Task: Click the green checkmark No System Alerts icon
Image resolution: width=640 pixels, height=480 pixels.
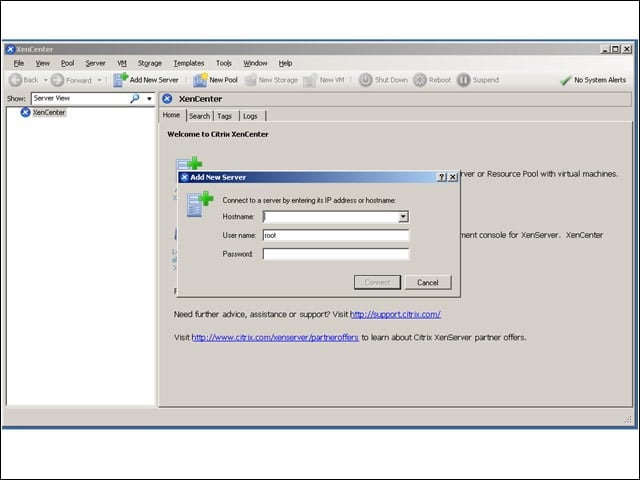Action: click(565, 80)
